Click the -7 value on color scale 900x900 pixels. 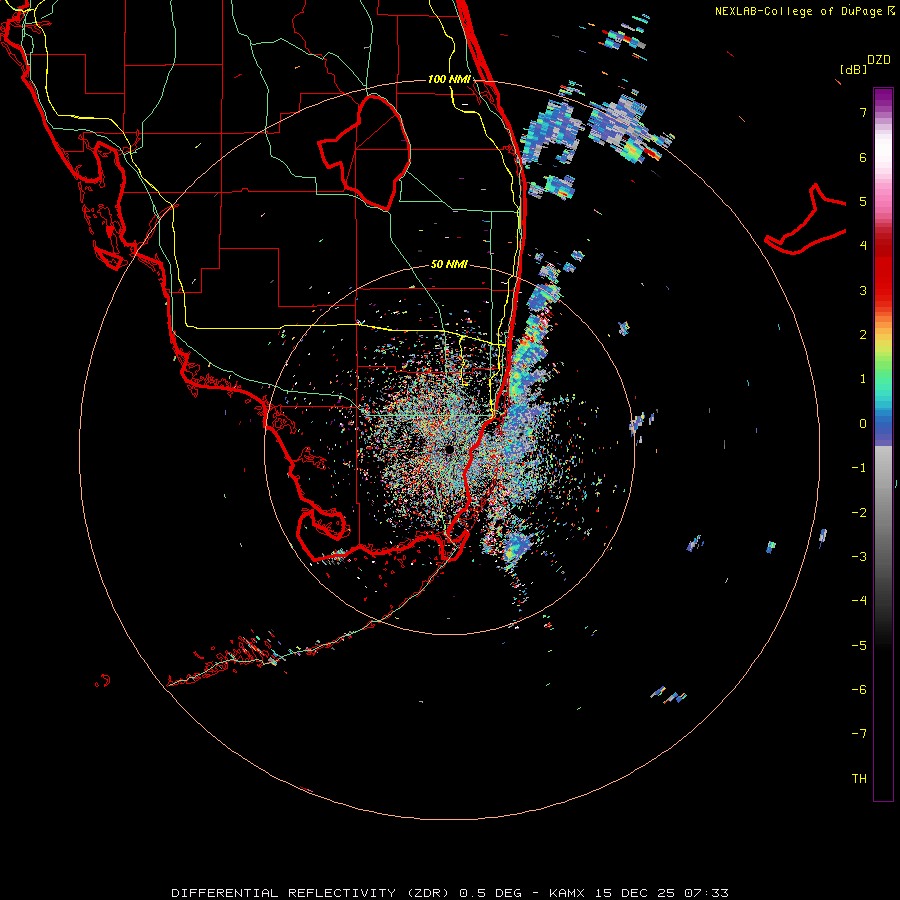(x=859, y=734)
